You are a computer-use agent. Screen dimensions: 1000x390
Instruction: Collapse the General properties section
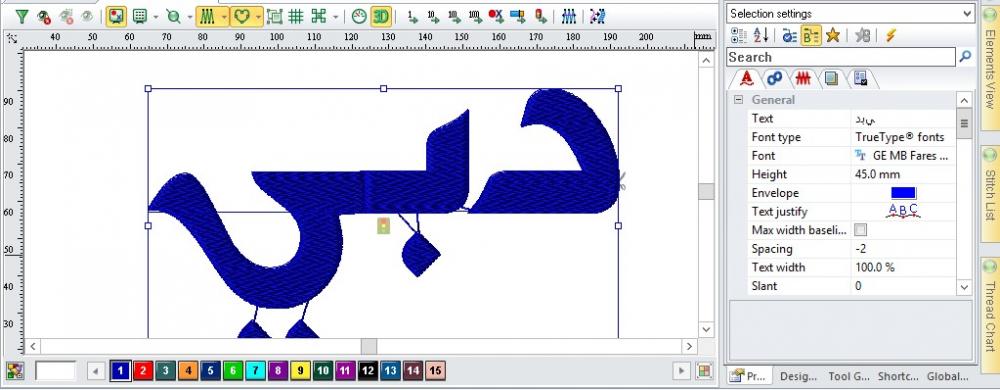739,100
